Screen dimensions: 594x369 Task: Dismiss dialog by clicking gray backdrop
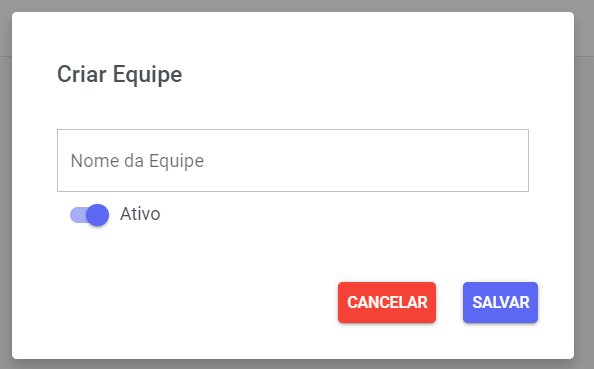click(x=584, y=189)
